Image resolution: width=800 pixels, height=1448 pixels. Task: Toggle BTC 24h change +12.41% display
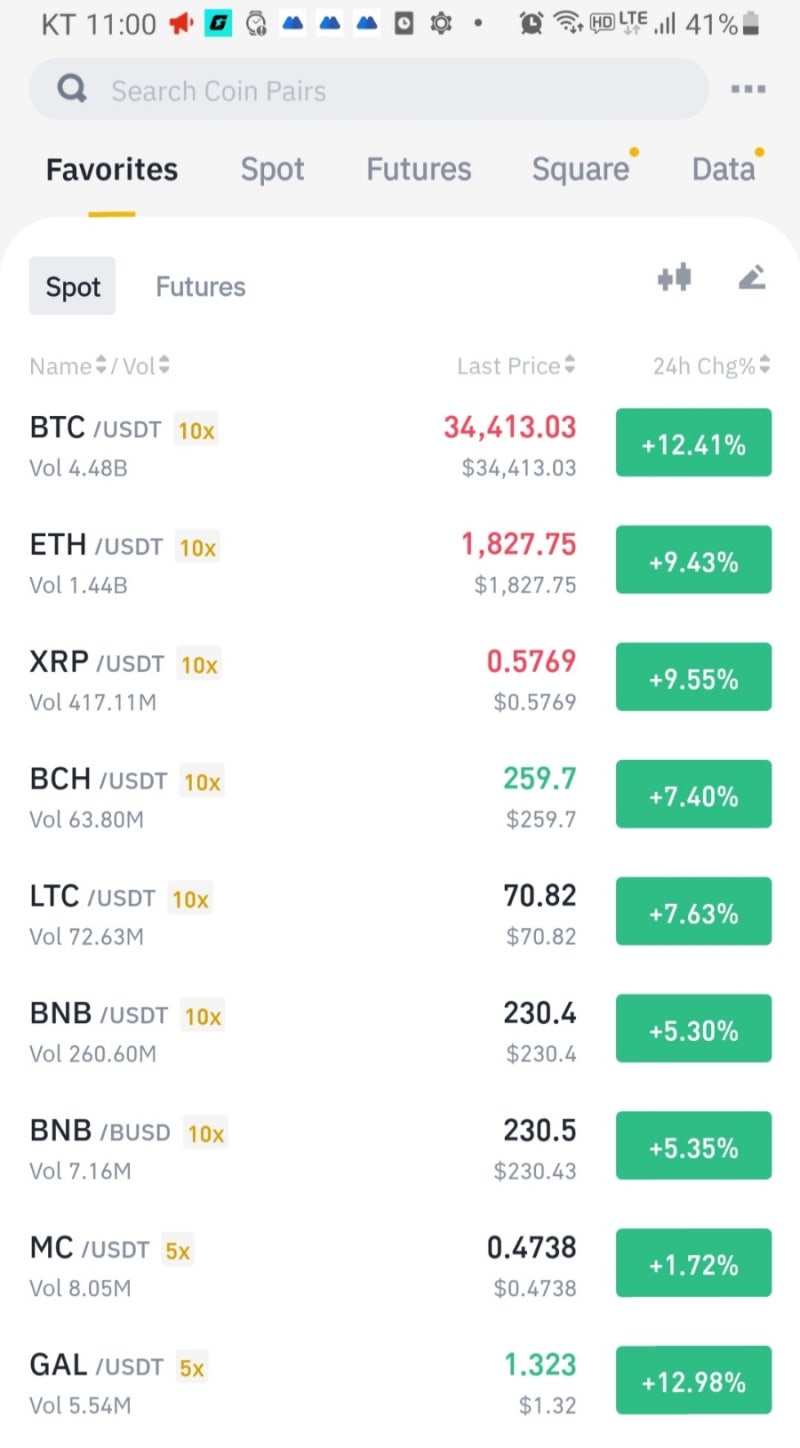(693, 443)
